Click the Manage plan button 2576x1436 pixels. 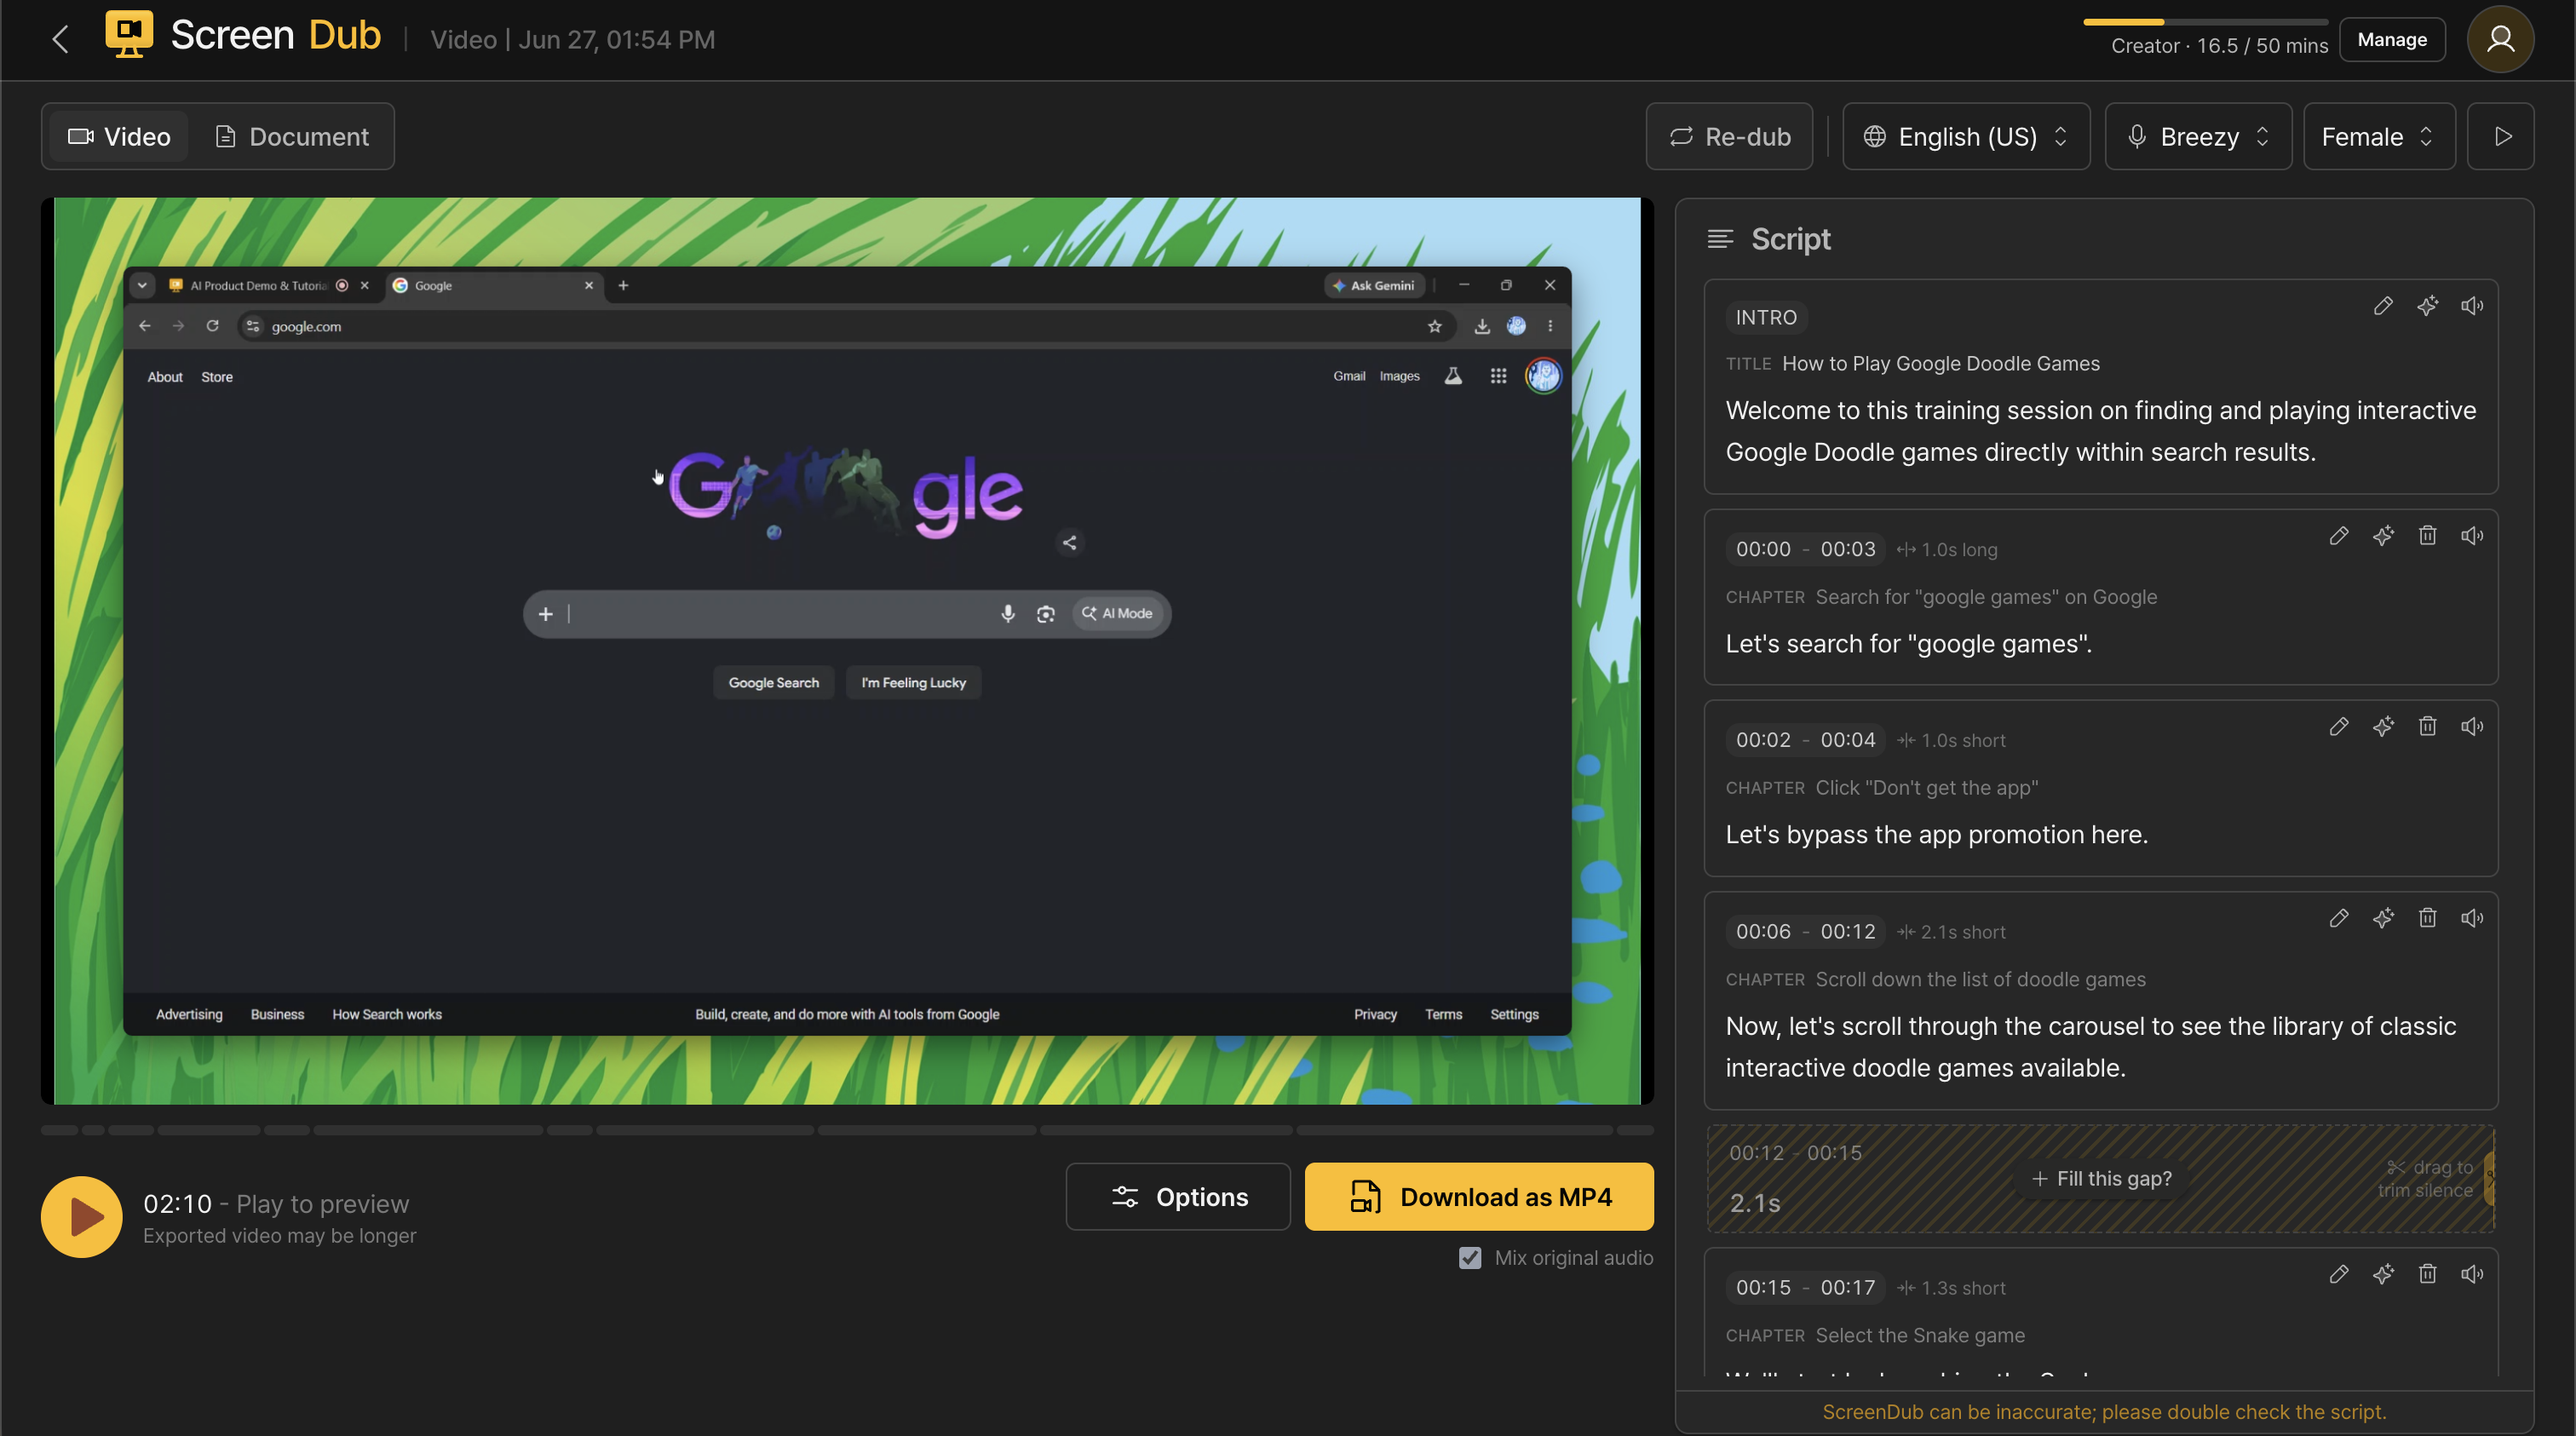point(2392,40)
